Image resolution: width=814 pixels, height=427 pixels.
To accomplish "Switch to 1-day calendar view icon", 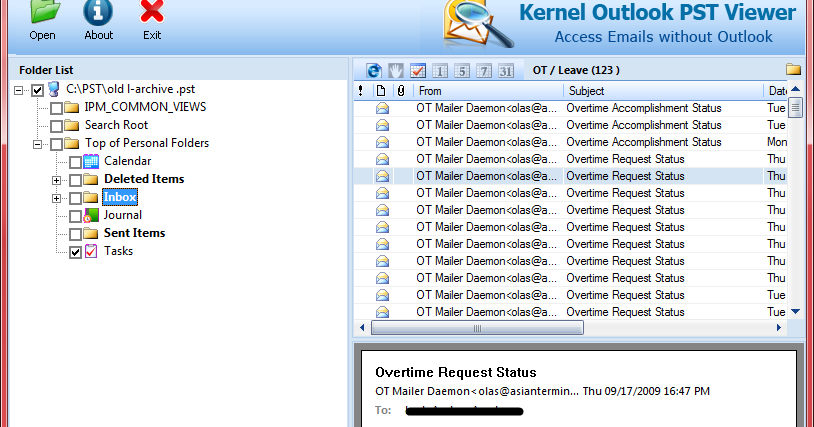I will coord(440,71).
